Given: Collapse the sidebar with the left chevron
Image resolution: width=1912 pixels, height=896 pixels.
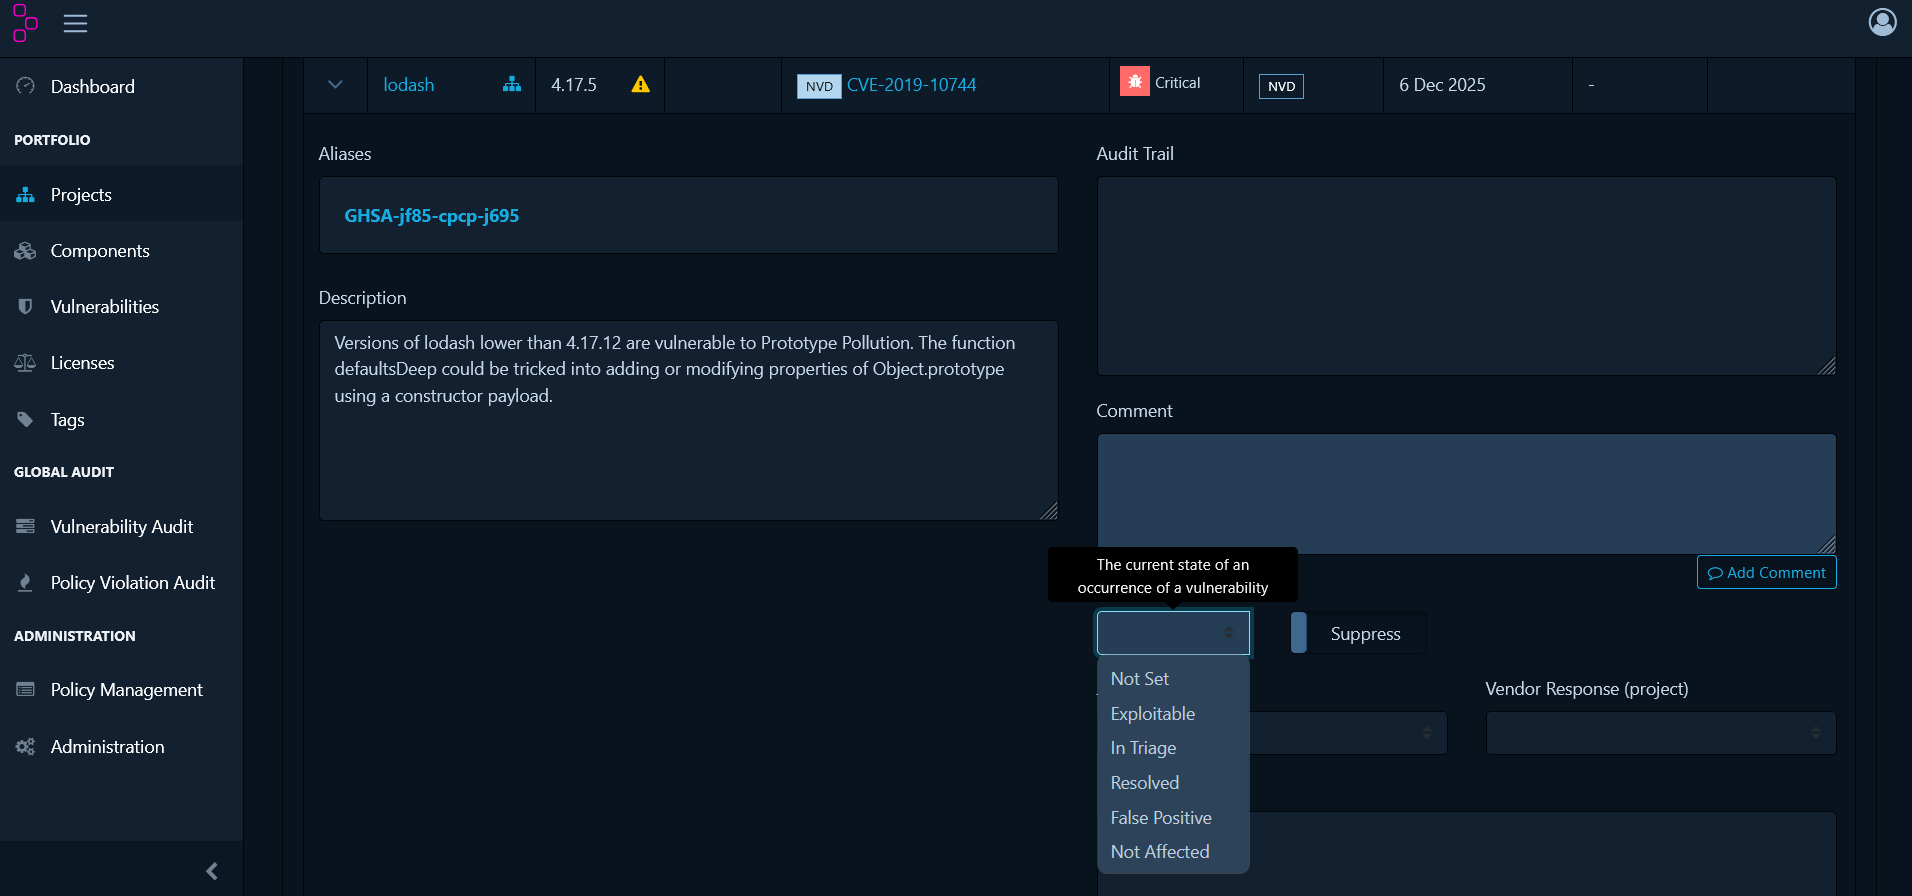Looking at the screenshot, I should coord(212,871).
